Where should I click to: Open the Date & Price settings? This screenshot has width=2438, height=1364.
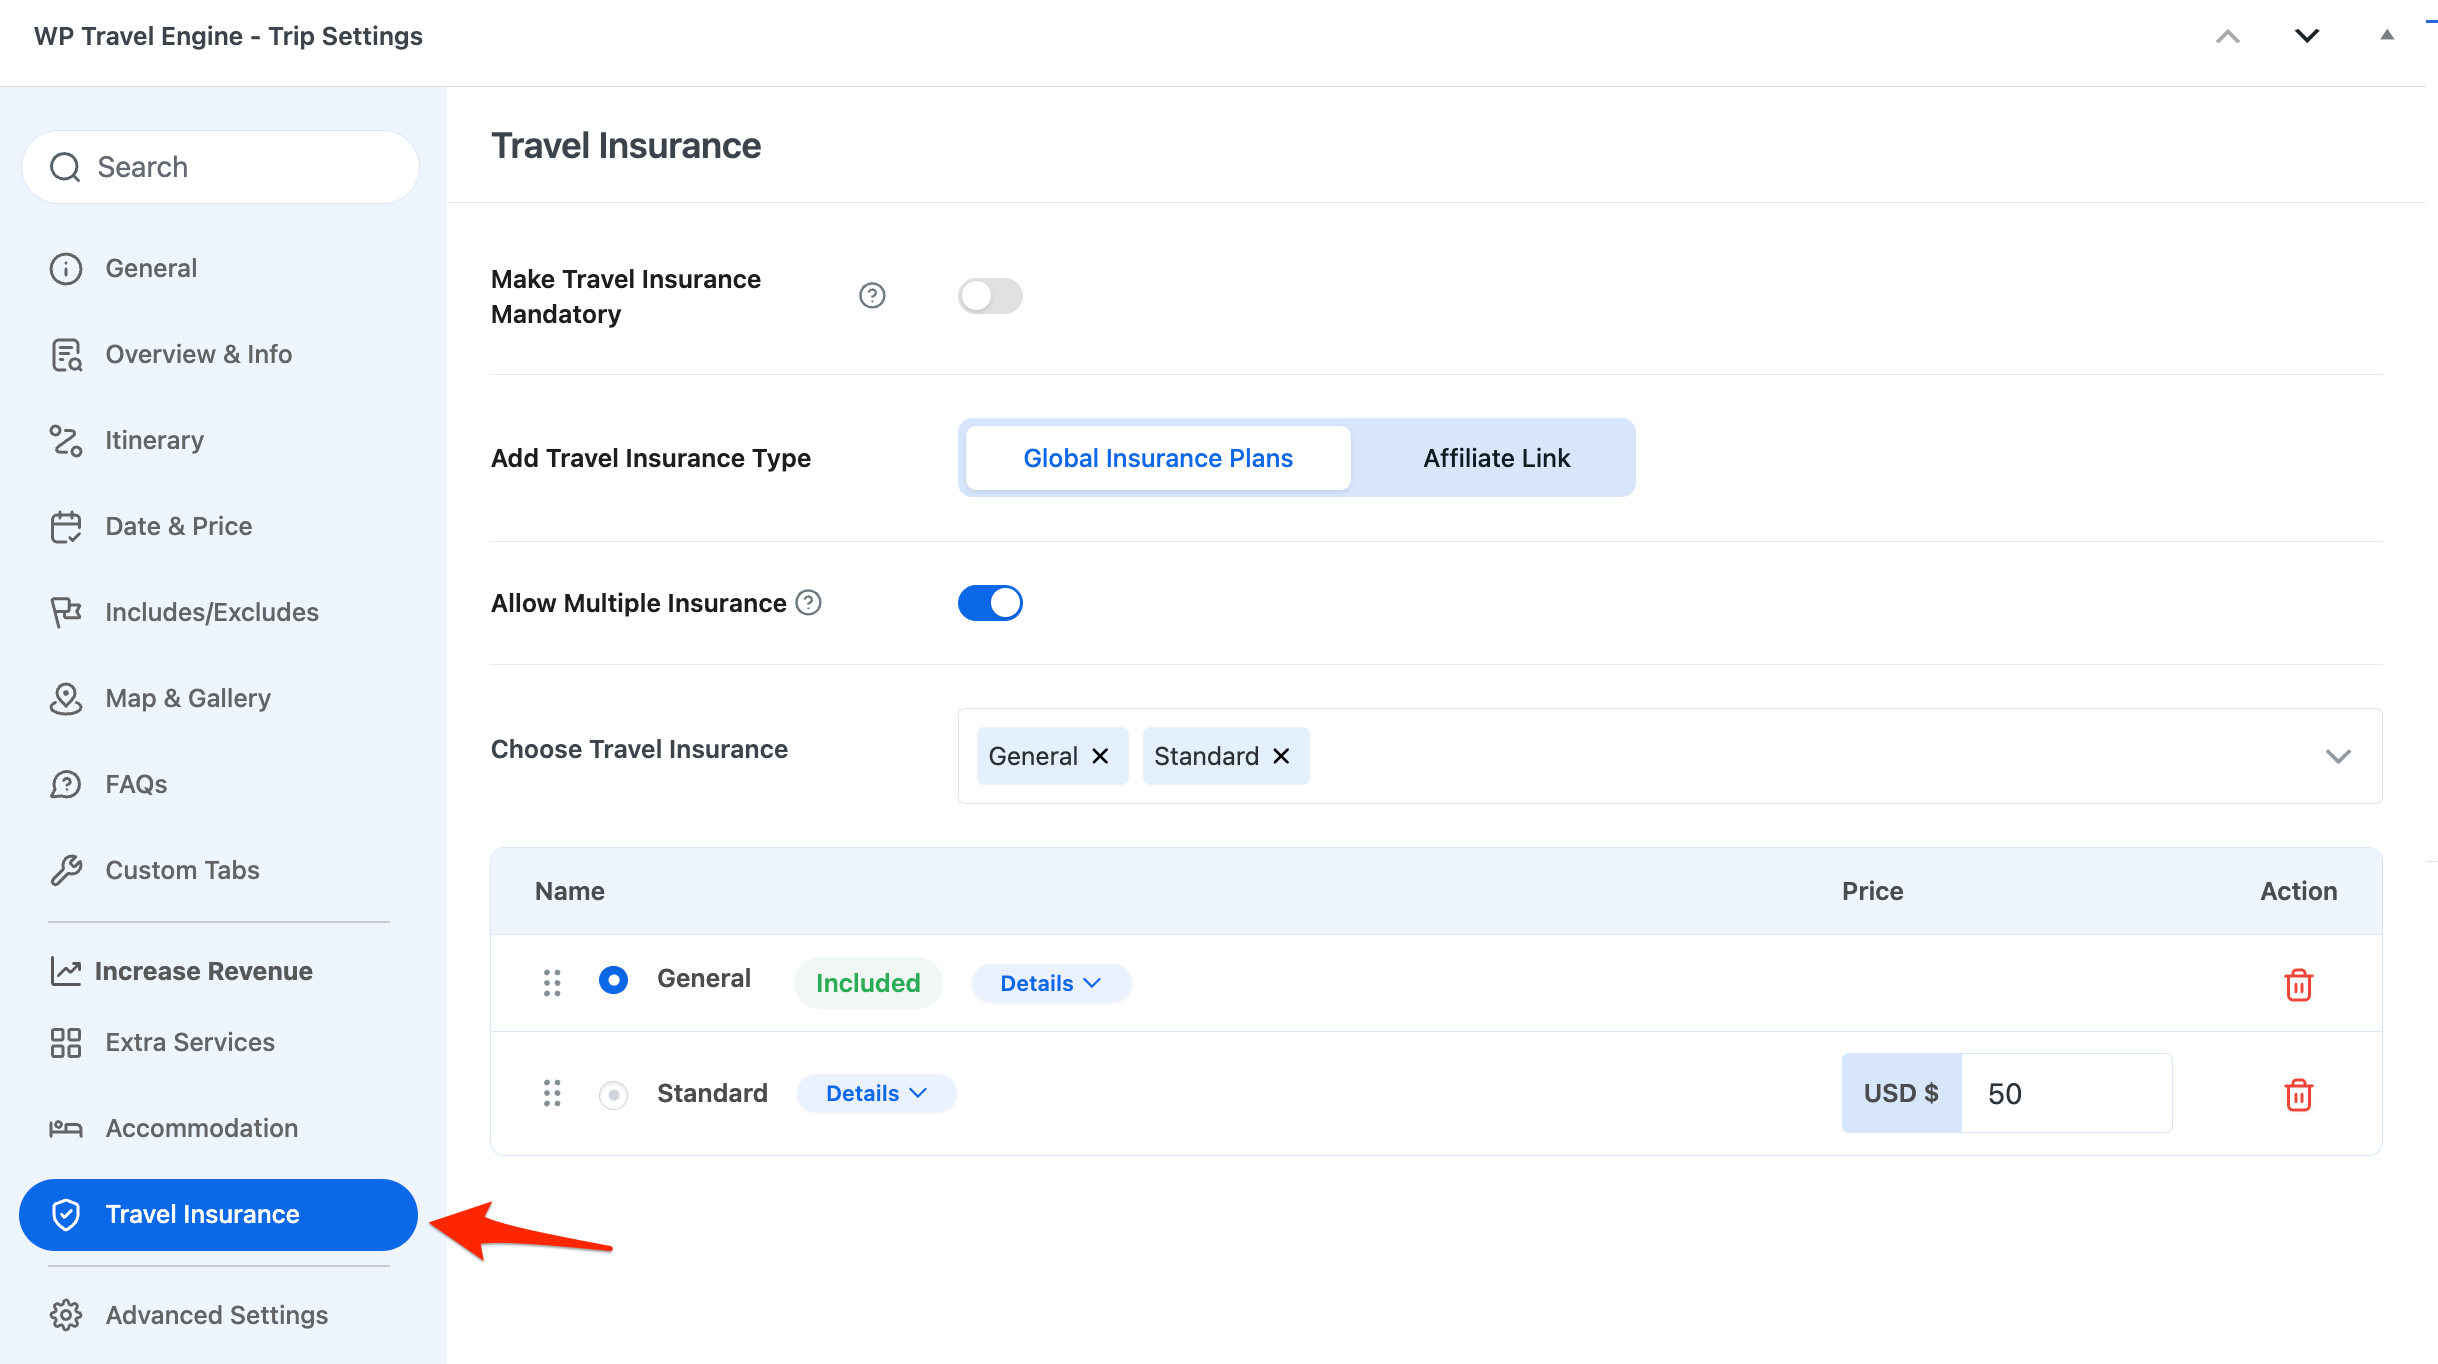[x=178, y=526]
